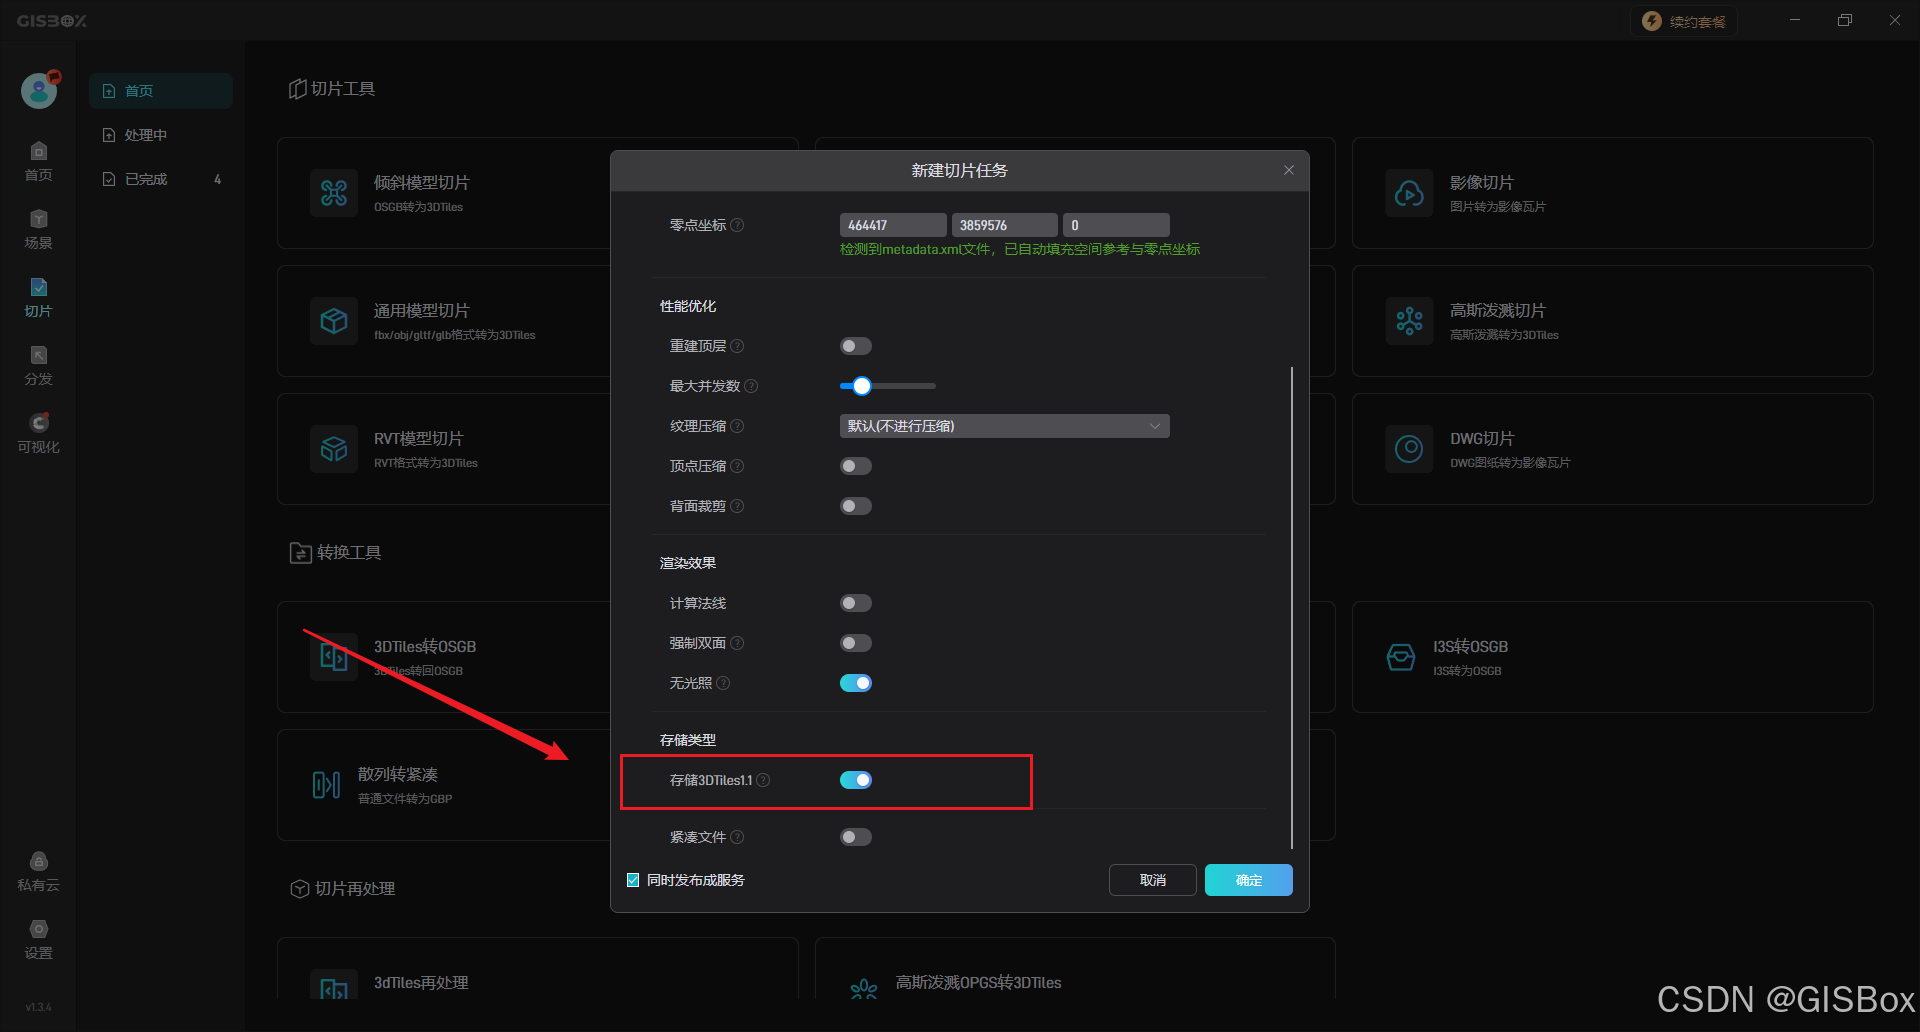Viewport: 1920px width, 1032px height.
Task: Click the 零点坐标 help icon
Action: 737,225
